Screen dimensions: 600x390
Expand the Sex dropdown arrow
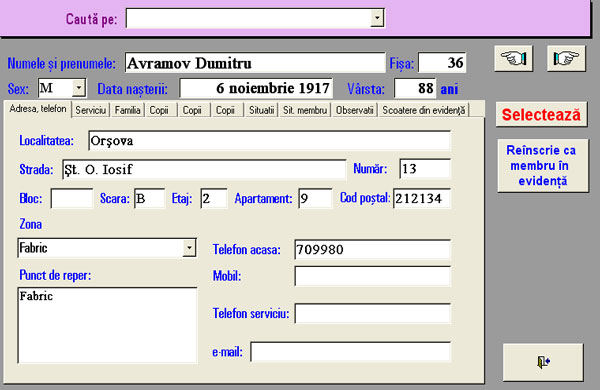click(x=78, y=88)
